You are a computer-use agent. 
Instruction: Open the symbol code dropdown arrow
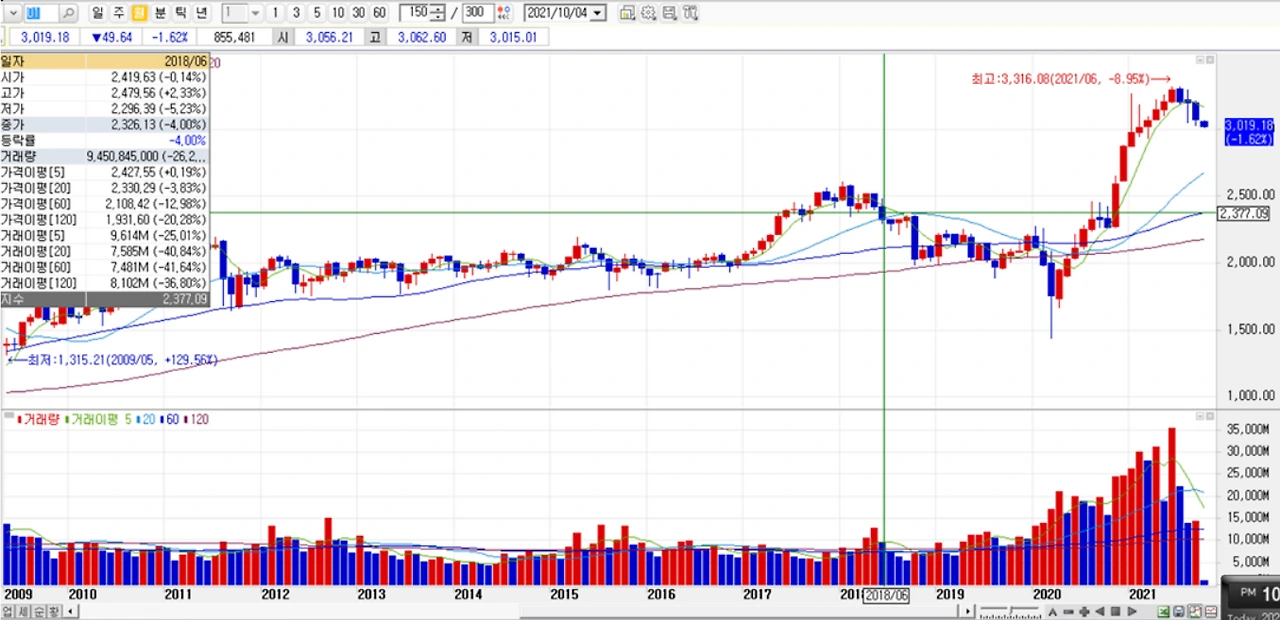click(x=13, y=13)
